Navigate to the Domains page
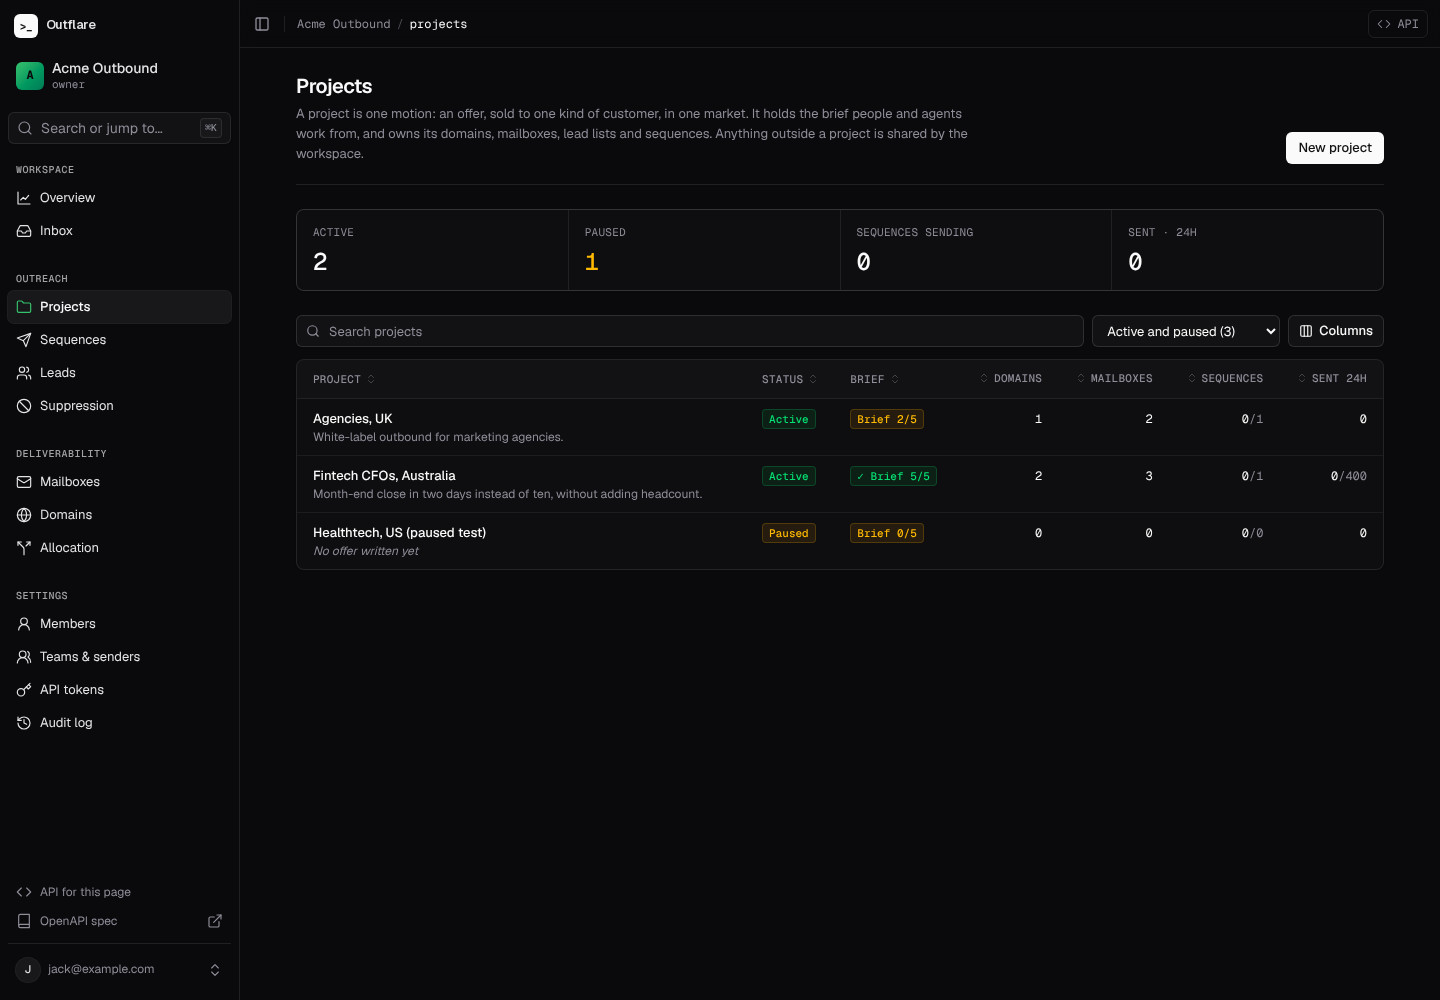Viewport: 1440px width, 1000px height. click(x=119, y=515)
